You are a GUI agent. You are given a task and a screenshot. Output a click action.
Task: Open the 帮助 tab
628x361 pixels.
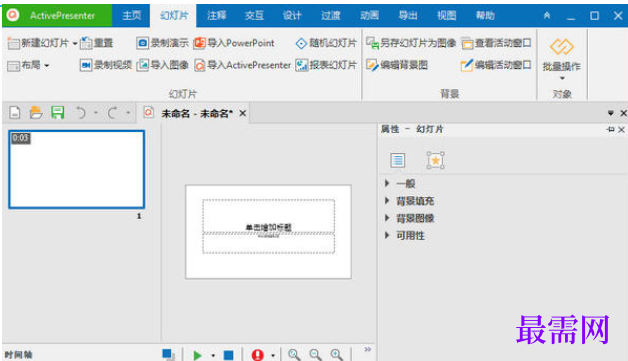(x=485, y=16)
